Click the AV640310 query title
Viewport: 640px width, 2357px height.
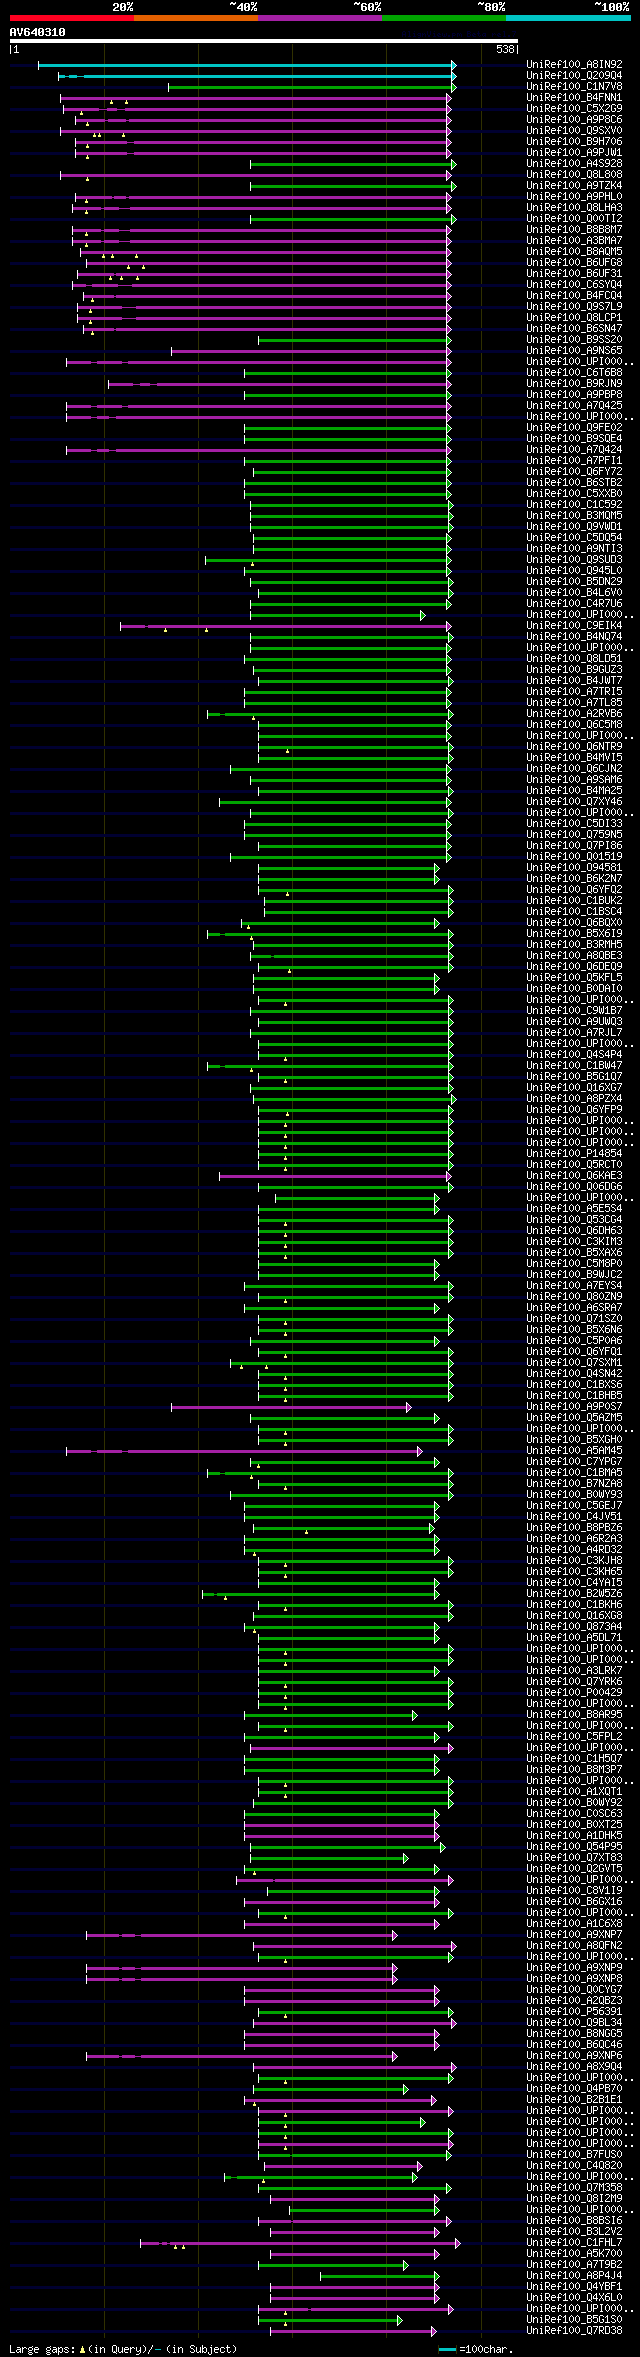pyautogui.click(x=38, y=32)
